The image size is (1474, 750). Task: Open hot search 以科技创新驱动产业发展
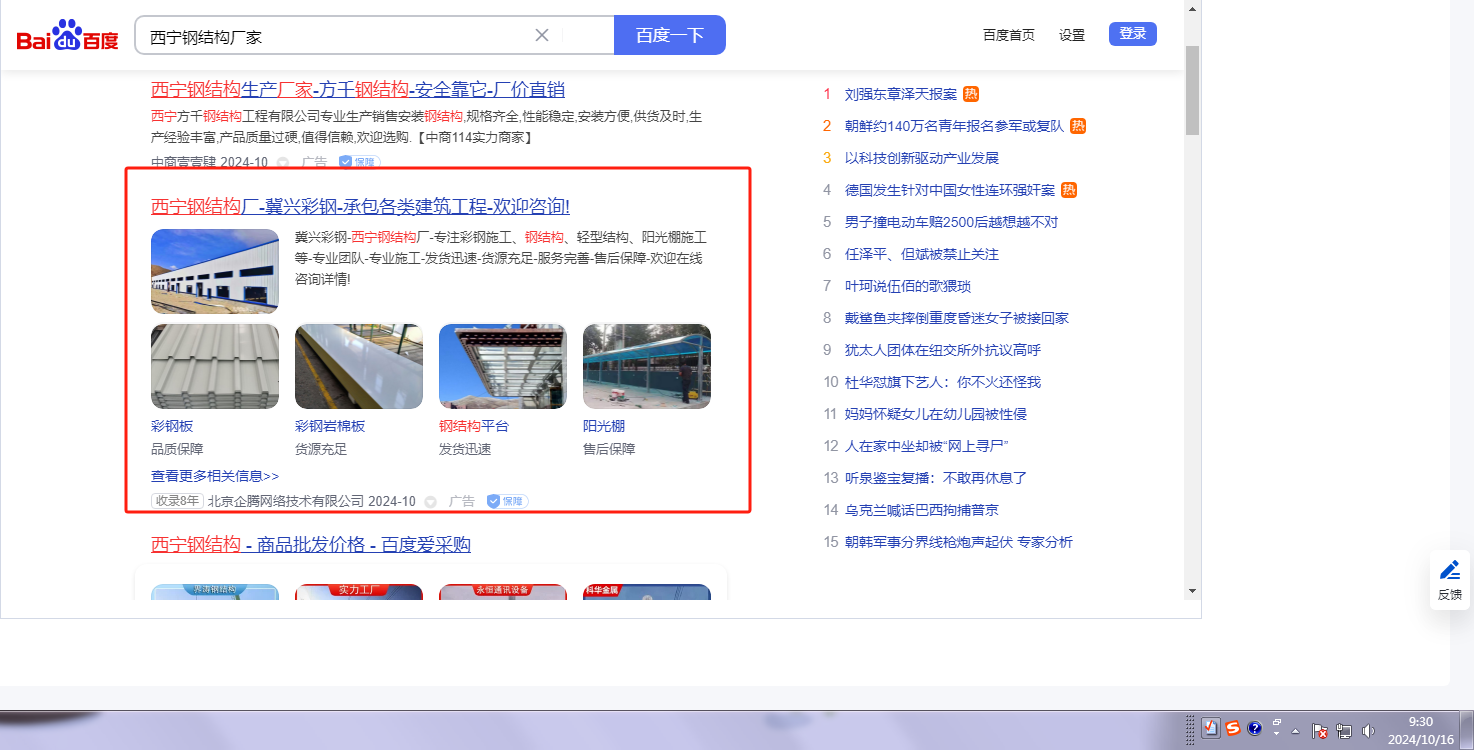click(x=921, y=158)
